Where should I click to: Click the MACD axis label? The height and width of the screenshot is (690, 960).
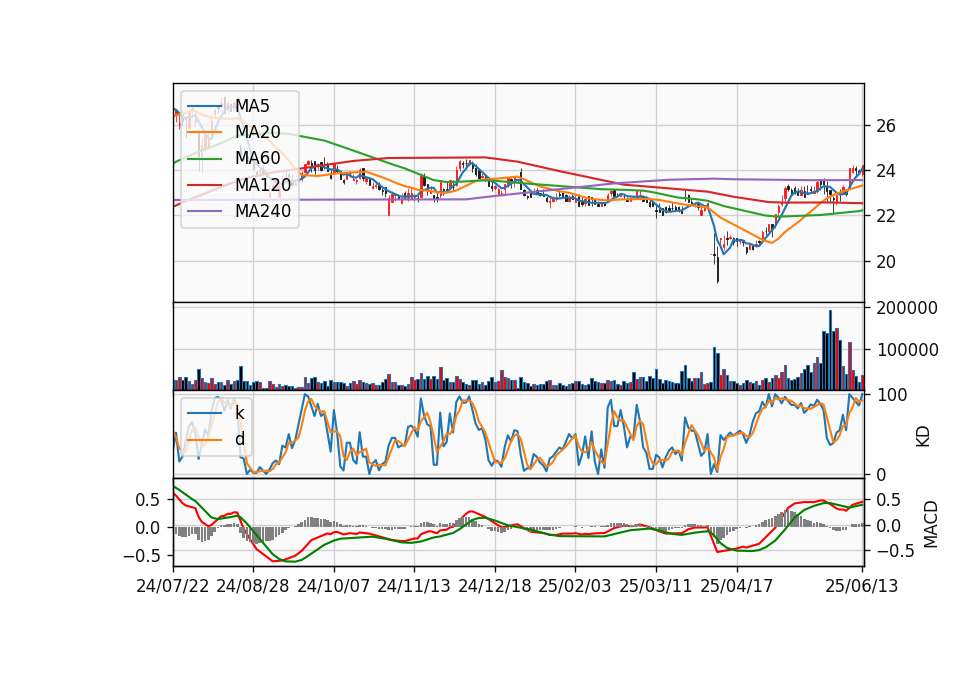tap(931, 525)
